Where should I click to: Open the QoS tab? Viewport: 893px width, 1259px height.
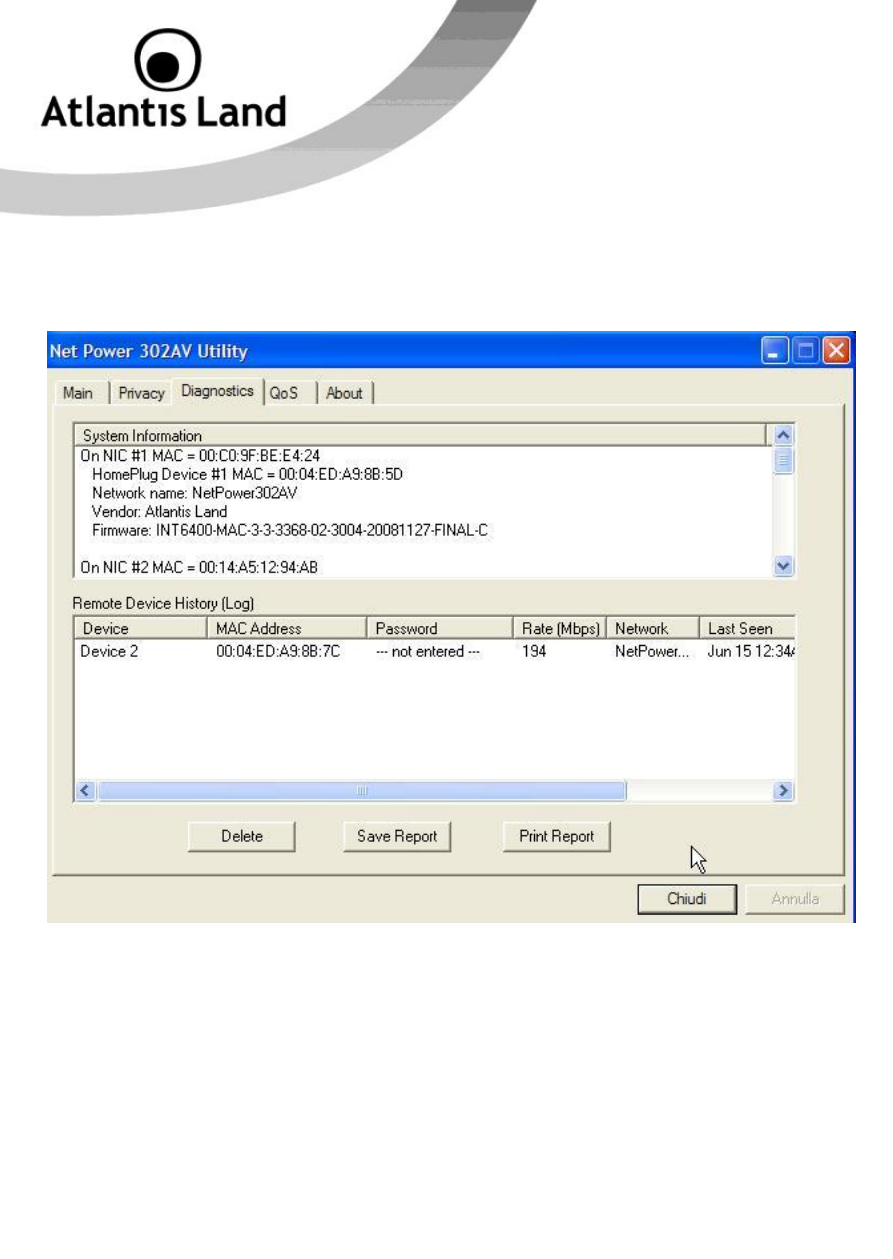[x=284, y=393]
